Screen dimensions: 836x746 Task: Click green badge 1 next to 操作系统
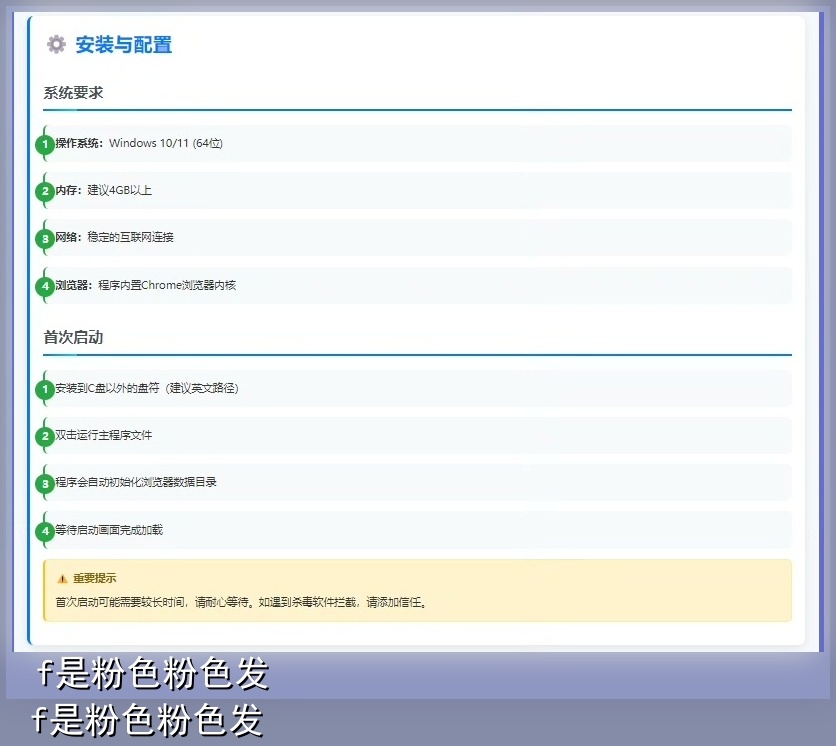coord(44,144)
